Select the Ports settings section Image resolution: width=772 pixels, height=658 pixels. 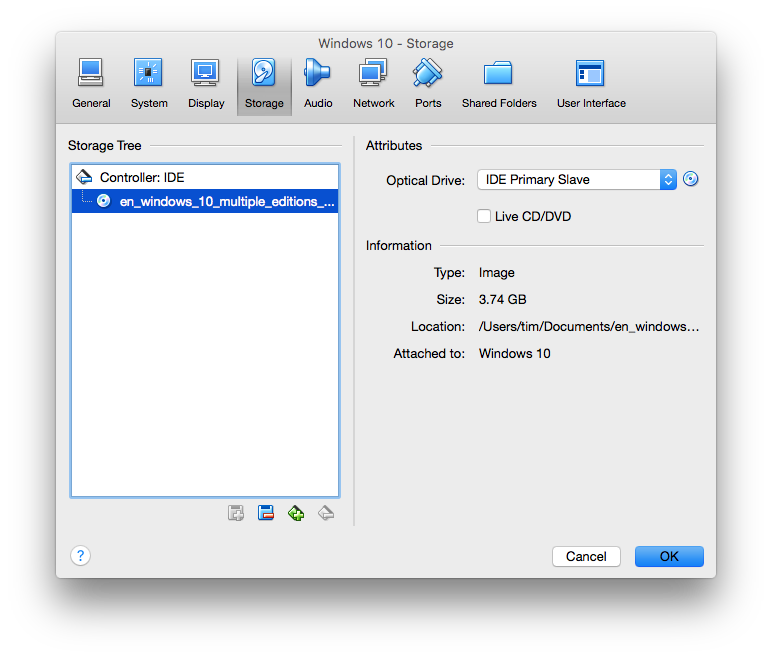coord(428,84)
